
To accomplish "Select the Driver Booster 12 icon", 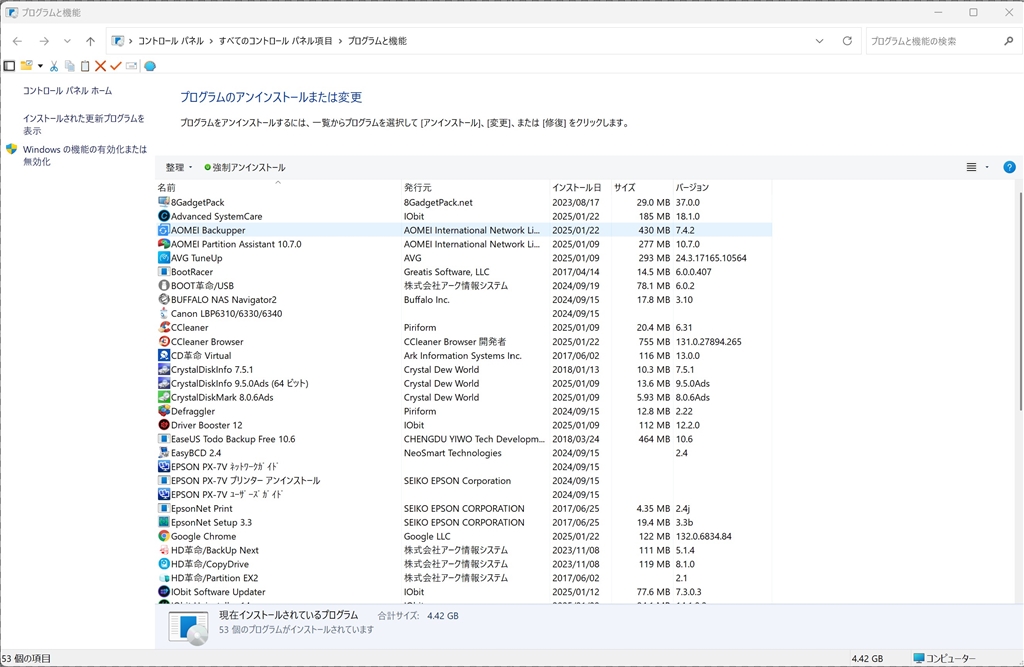I will (x=164, y=425).
